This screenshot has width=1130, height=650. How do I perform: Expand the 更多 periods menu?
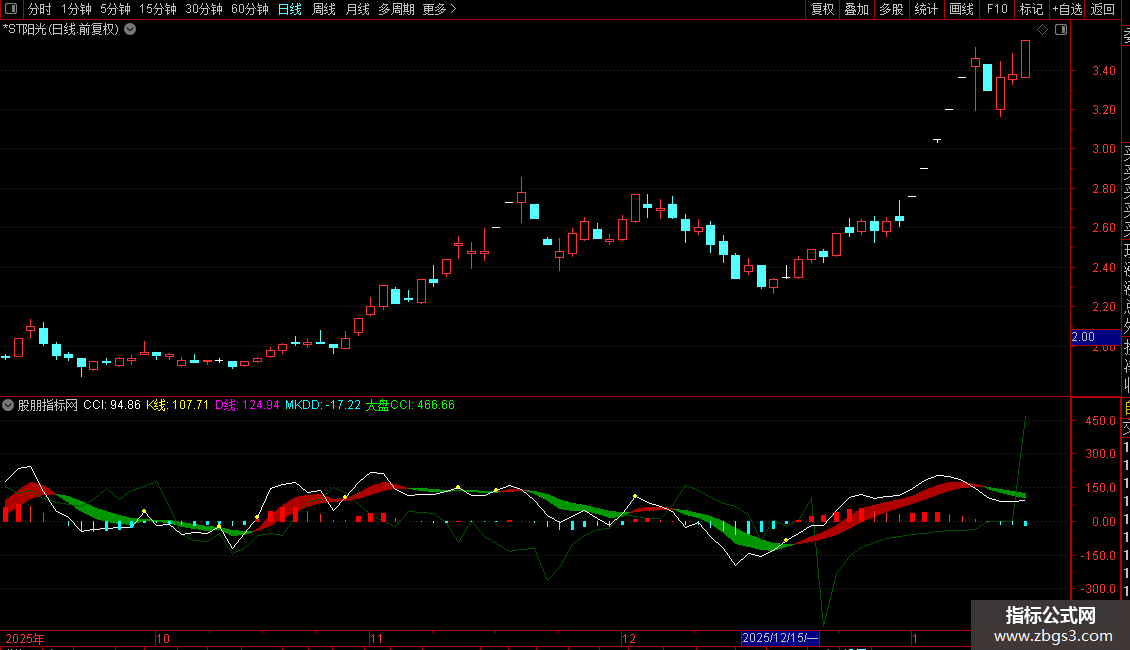tap(439, 9)
